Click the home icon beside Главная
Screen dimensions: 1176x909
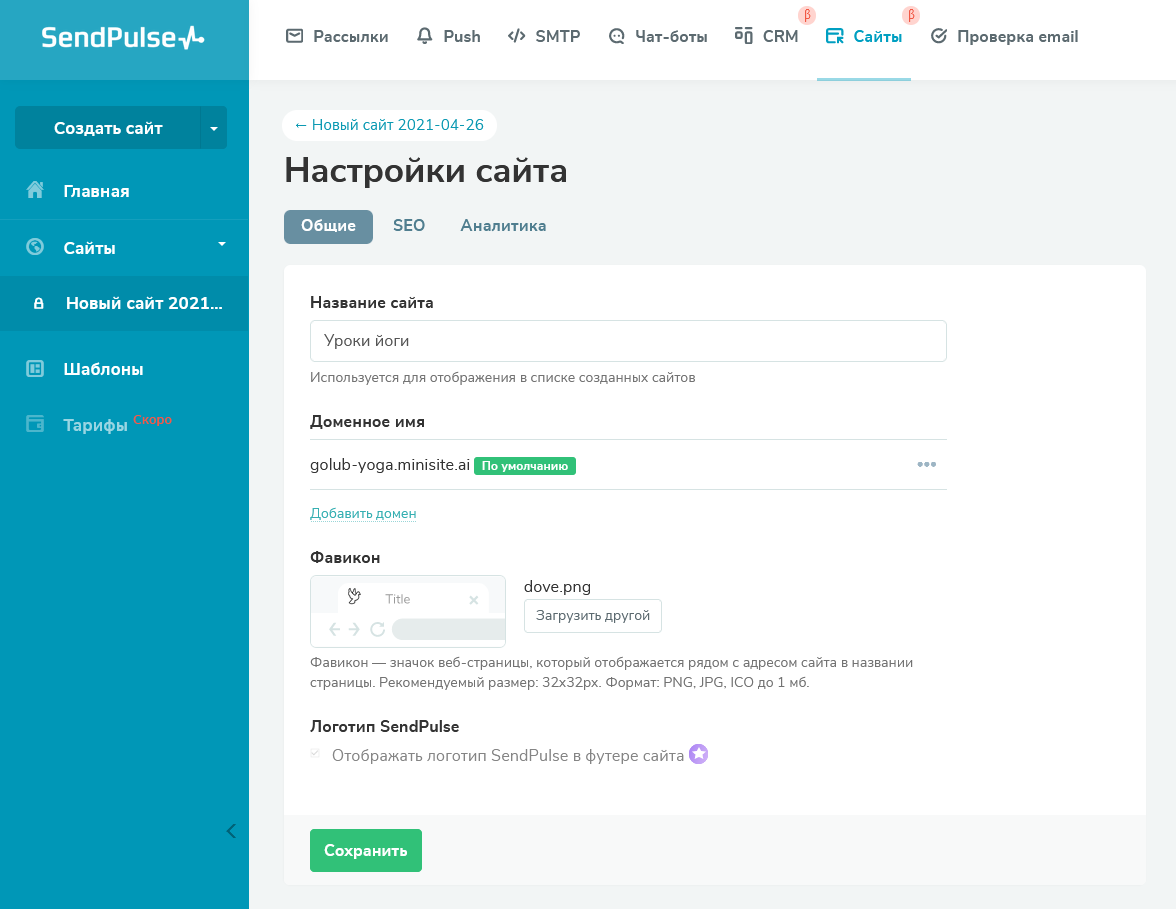click(x=35, y=190)
